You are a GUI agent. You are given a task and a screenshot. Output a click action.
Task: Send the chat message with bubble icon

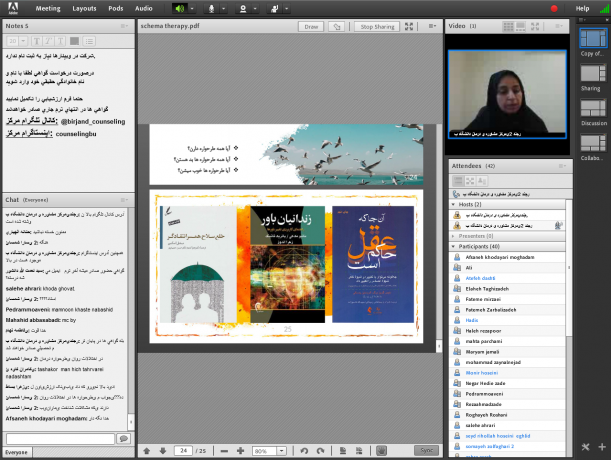coord(124,439)
